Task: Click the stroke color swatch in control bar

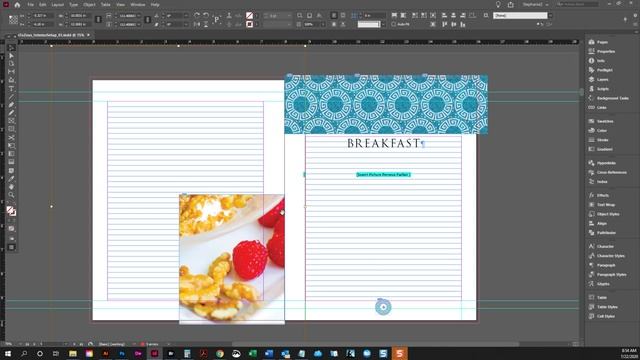Action: coord(249,24)
